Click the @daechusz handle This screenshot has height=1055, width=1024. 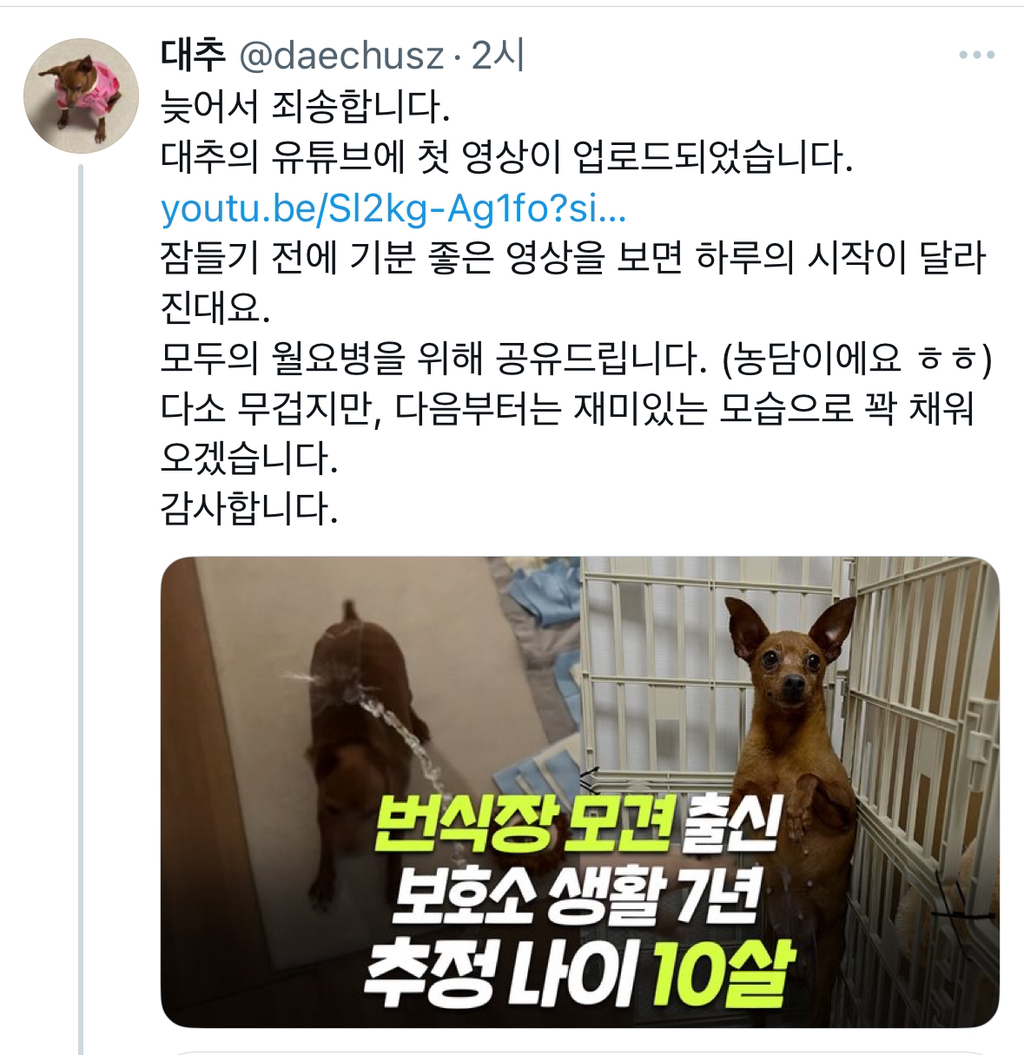(342, 56)
